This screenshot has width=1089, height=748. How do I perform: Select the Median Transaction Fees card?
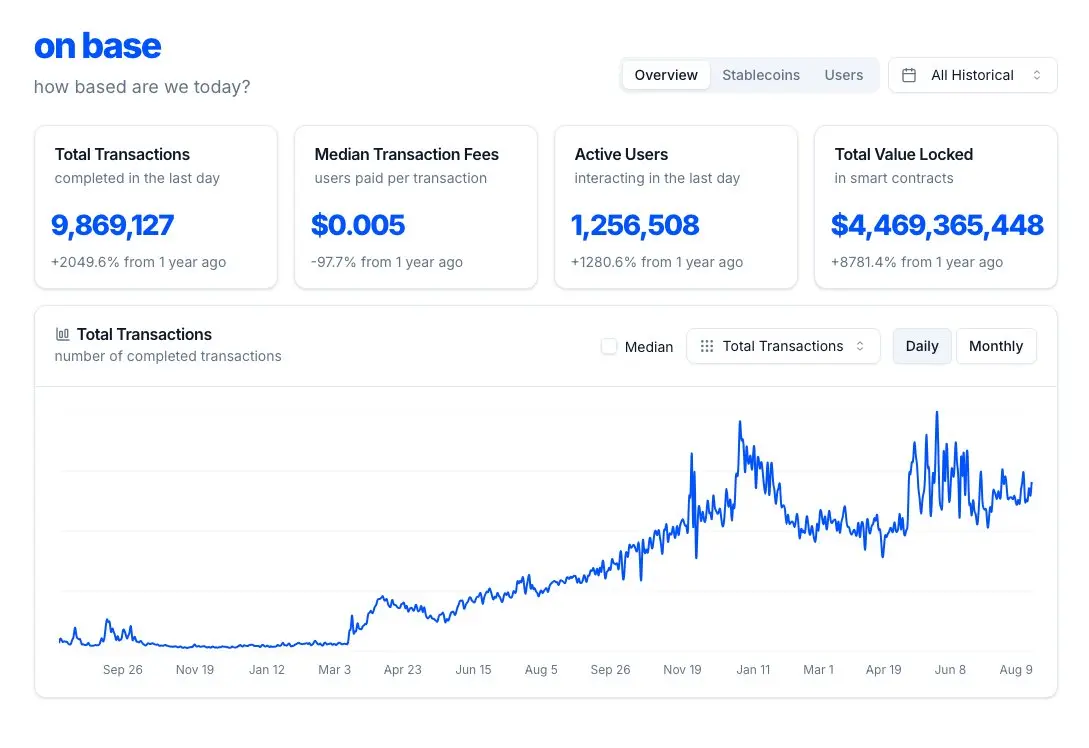416,207
